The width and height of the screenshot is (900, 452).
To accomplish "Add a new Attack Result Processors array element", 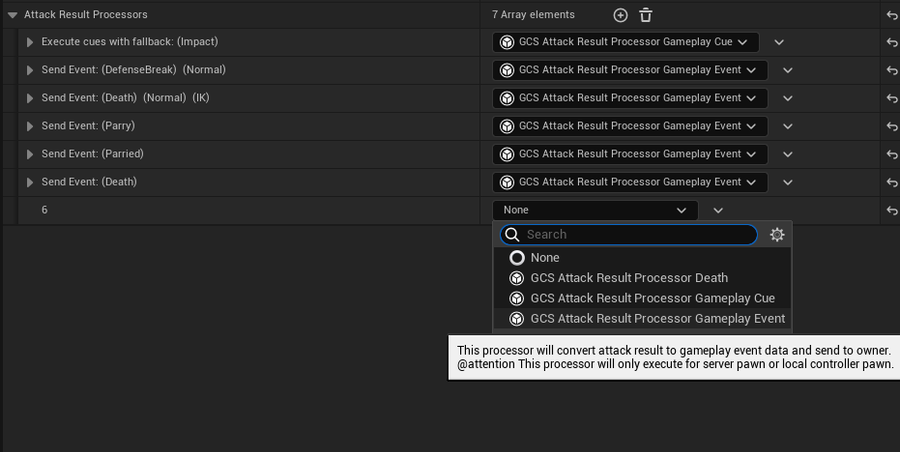I will coord(620,16).
